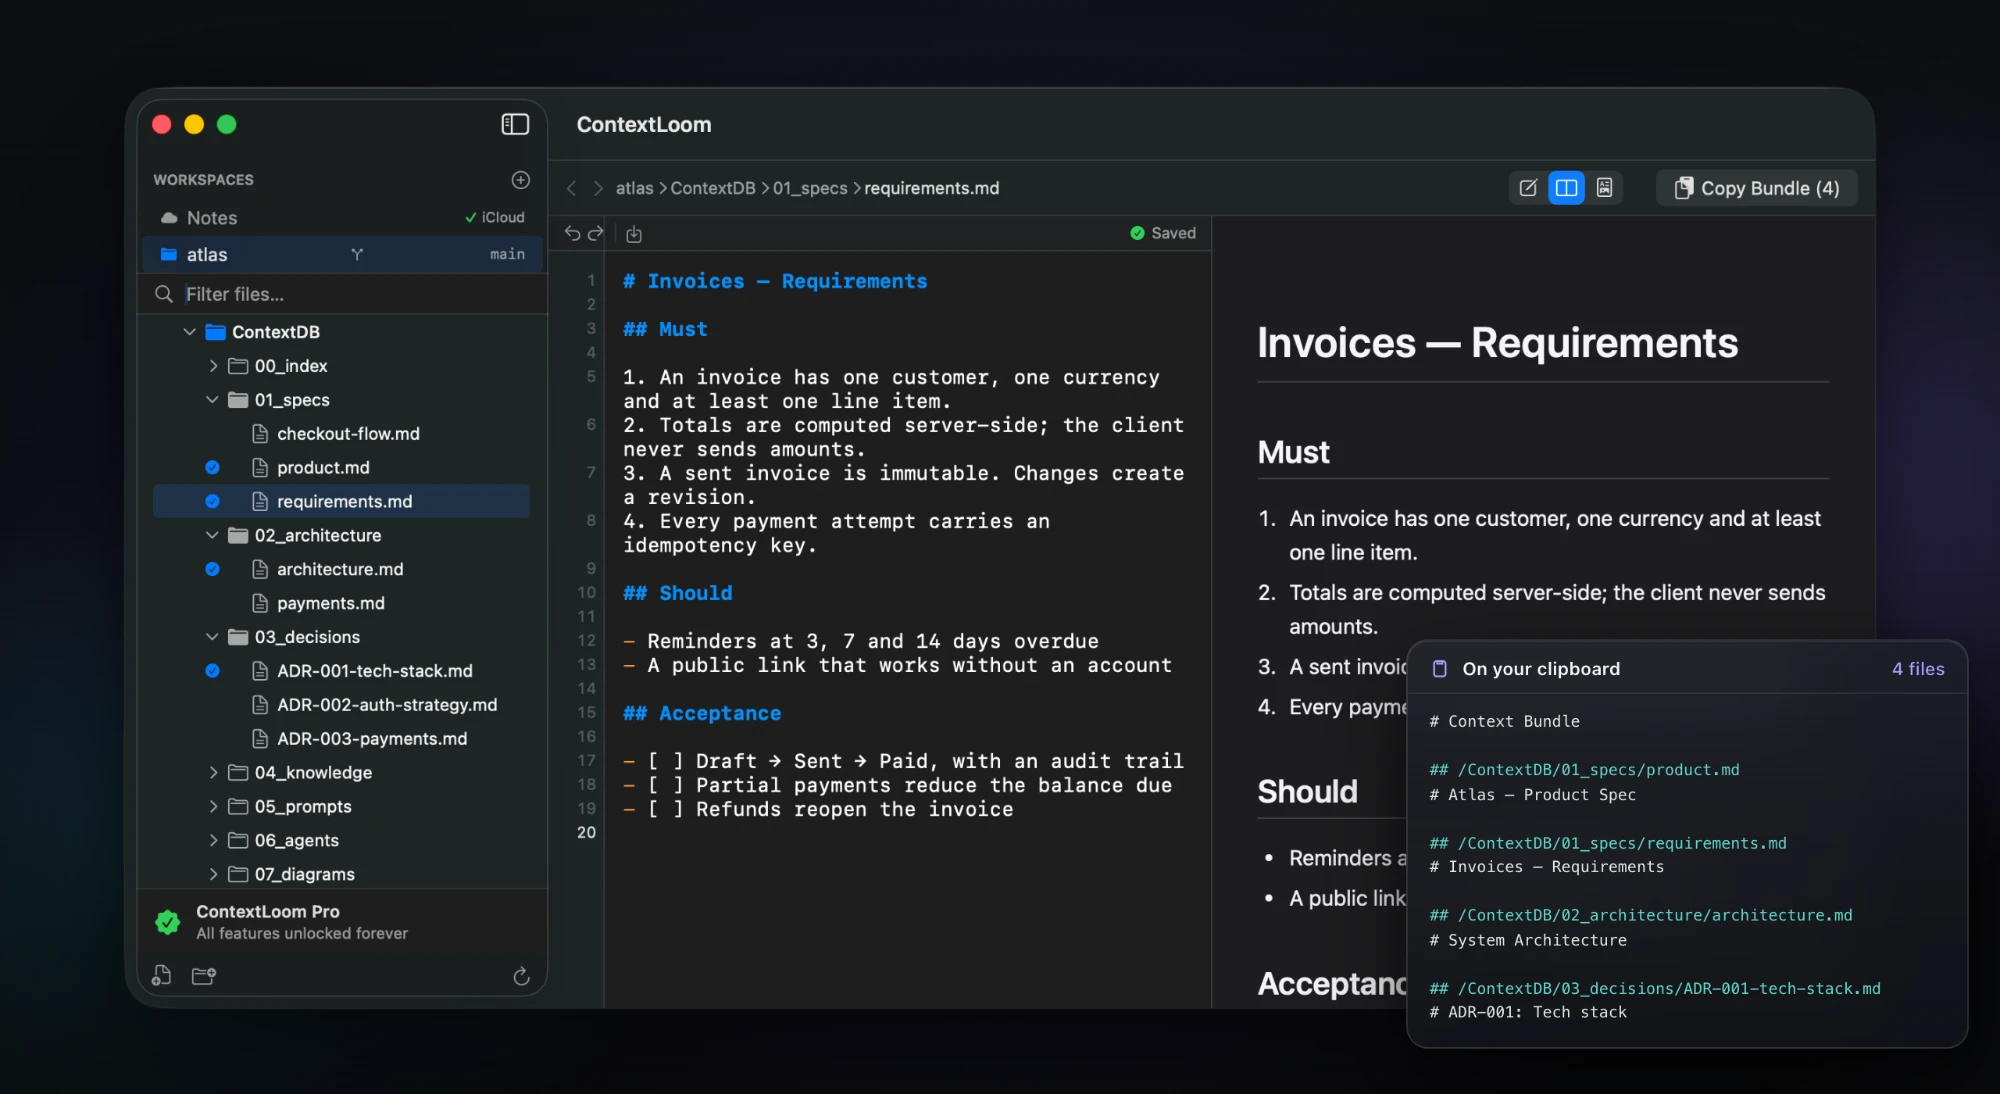Expand the 00_index folder
This screenshot has height=1094, width=2000.
point(213,366)
